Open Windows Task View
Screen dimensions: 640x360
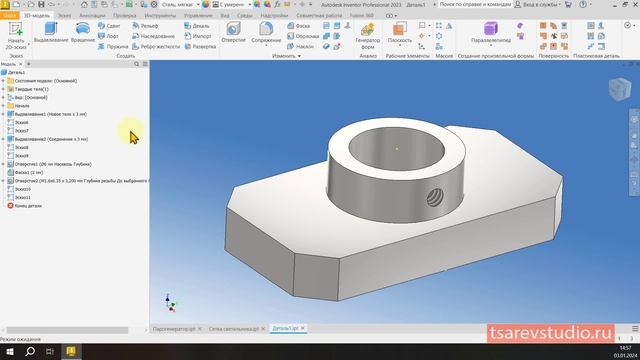(x=50, y=351)
